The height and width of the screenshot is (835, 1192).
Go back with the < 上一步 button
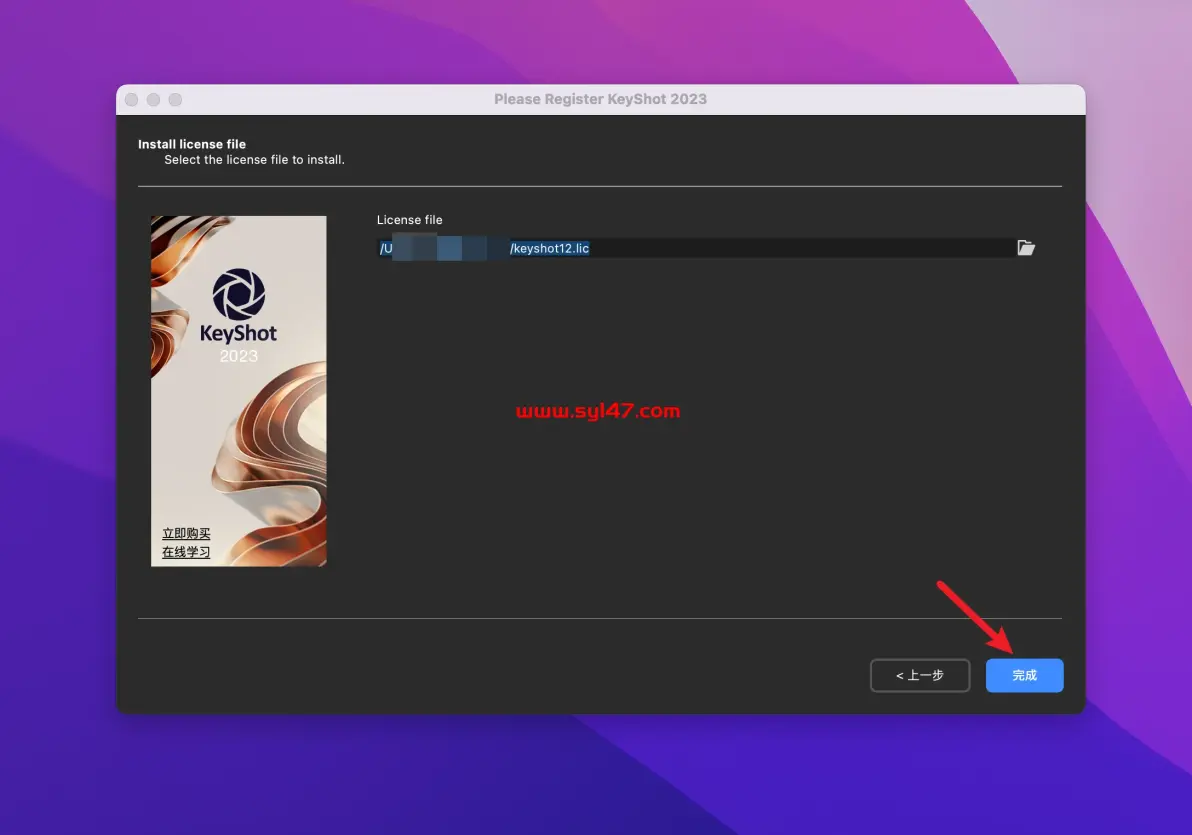(920, 675)
